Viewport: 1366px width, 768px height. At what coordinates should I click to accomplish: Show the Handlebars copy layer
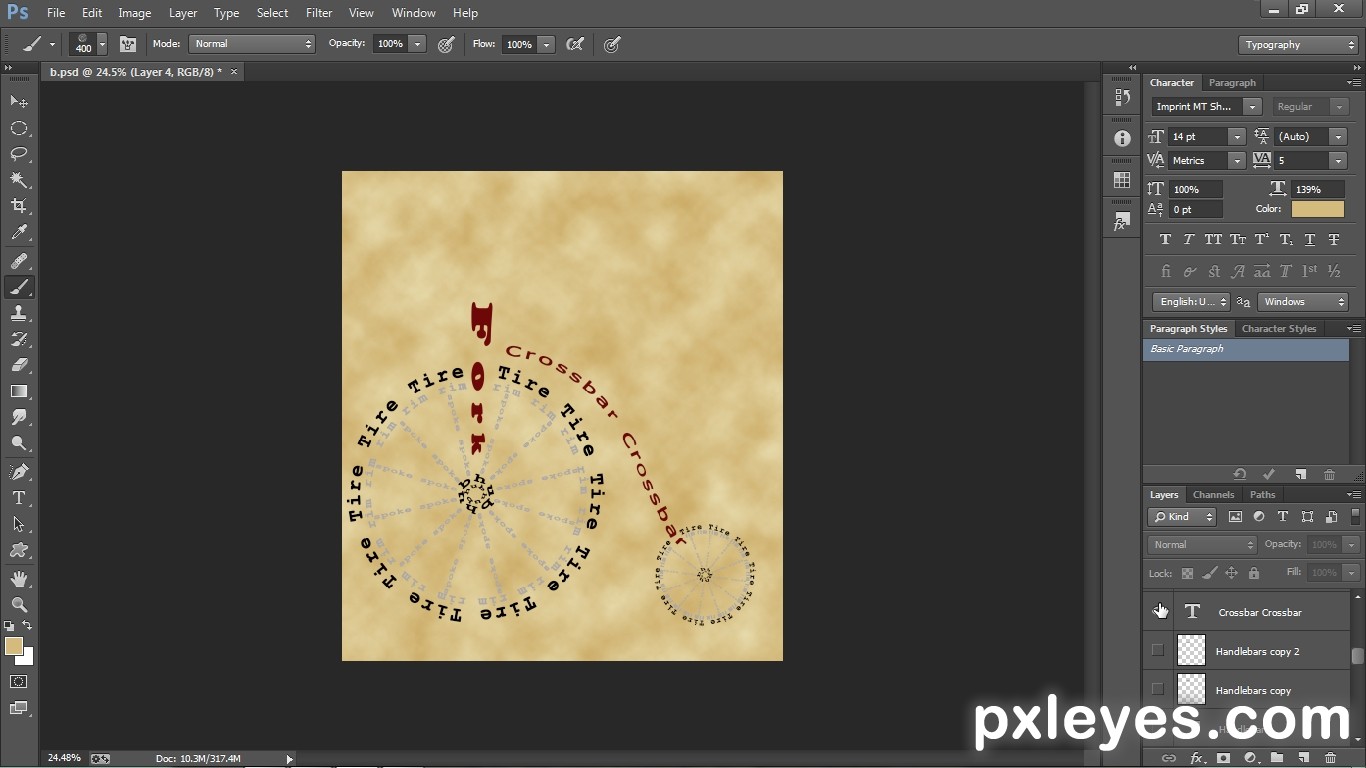(x=1158, y=690)
